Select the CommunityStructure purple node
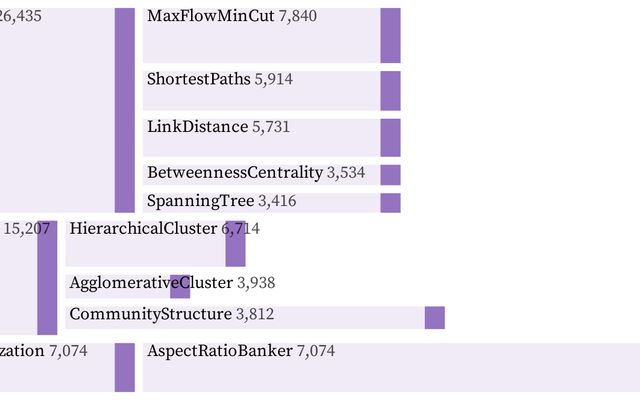 [435, 318]
